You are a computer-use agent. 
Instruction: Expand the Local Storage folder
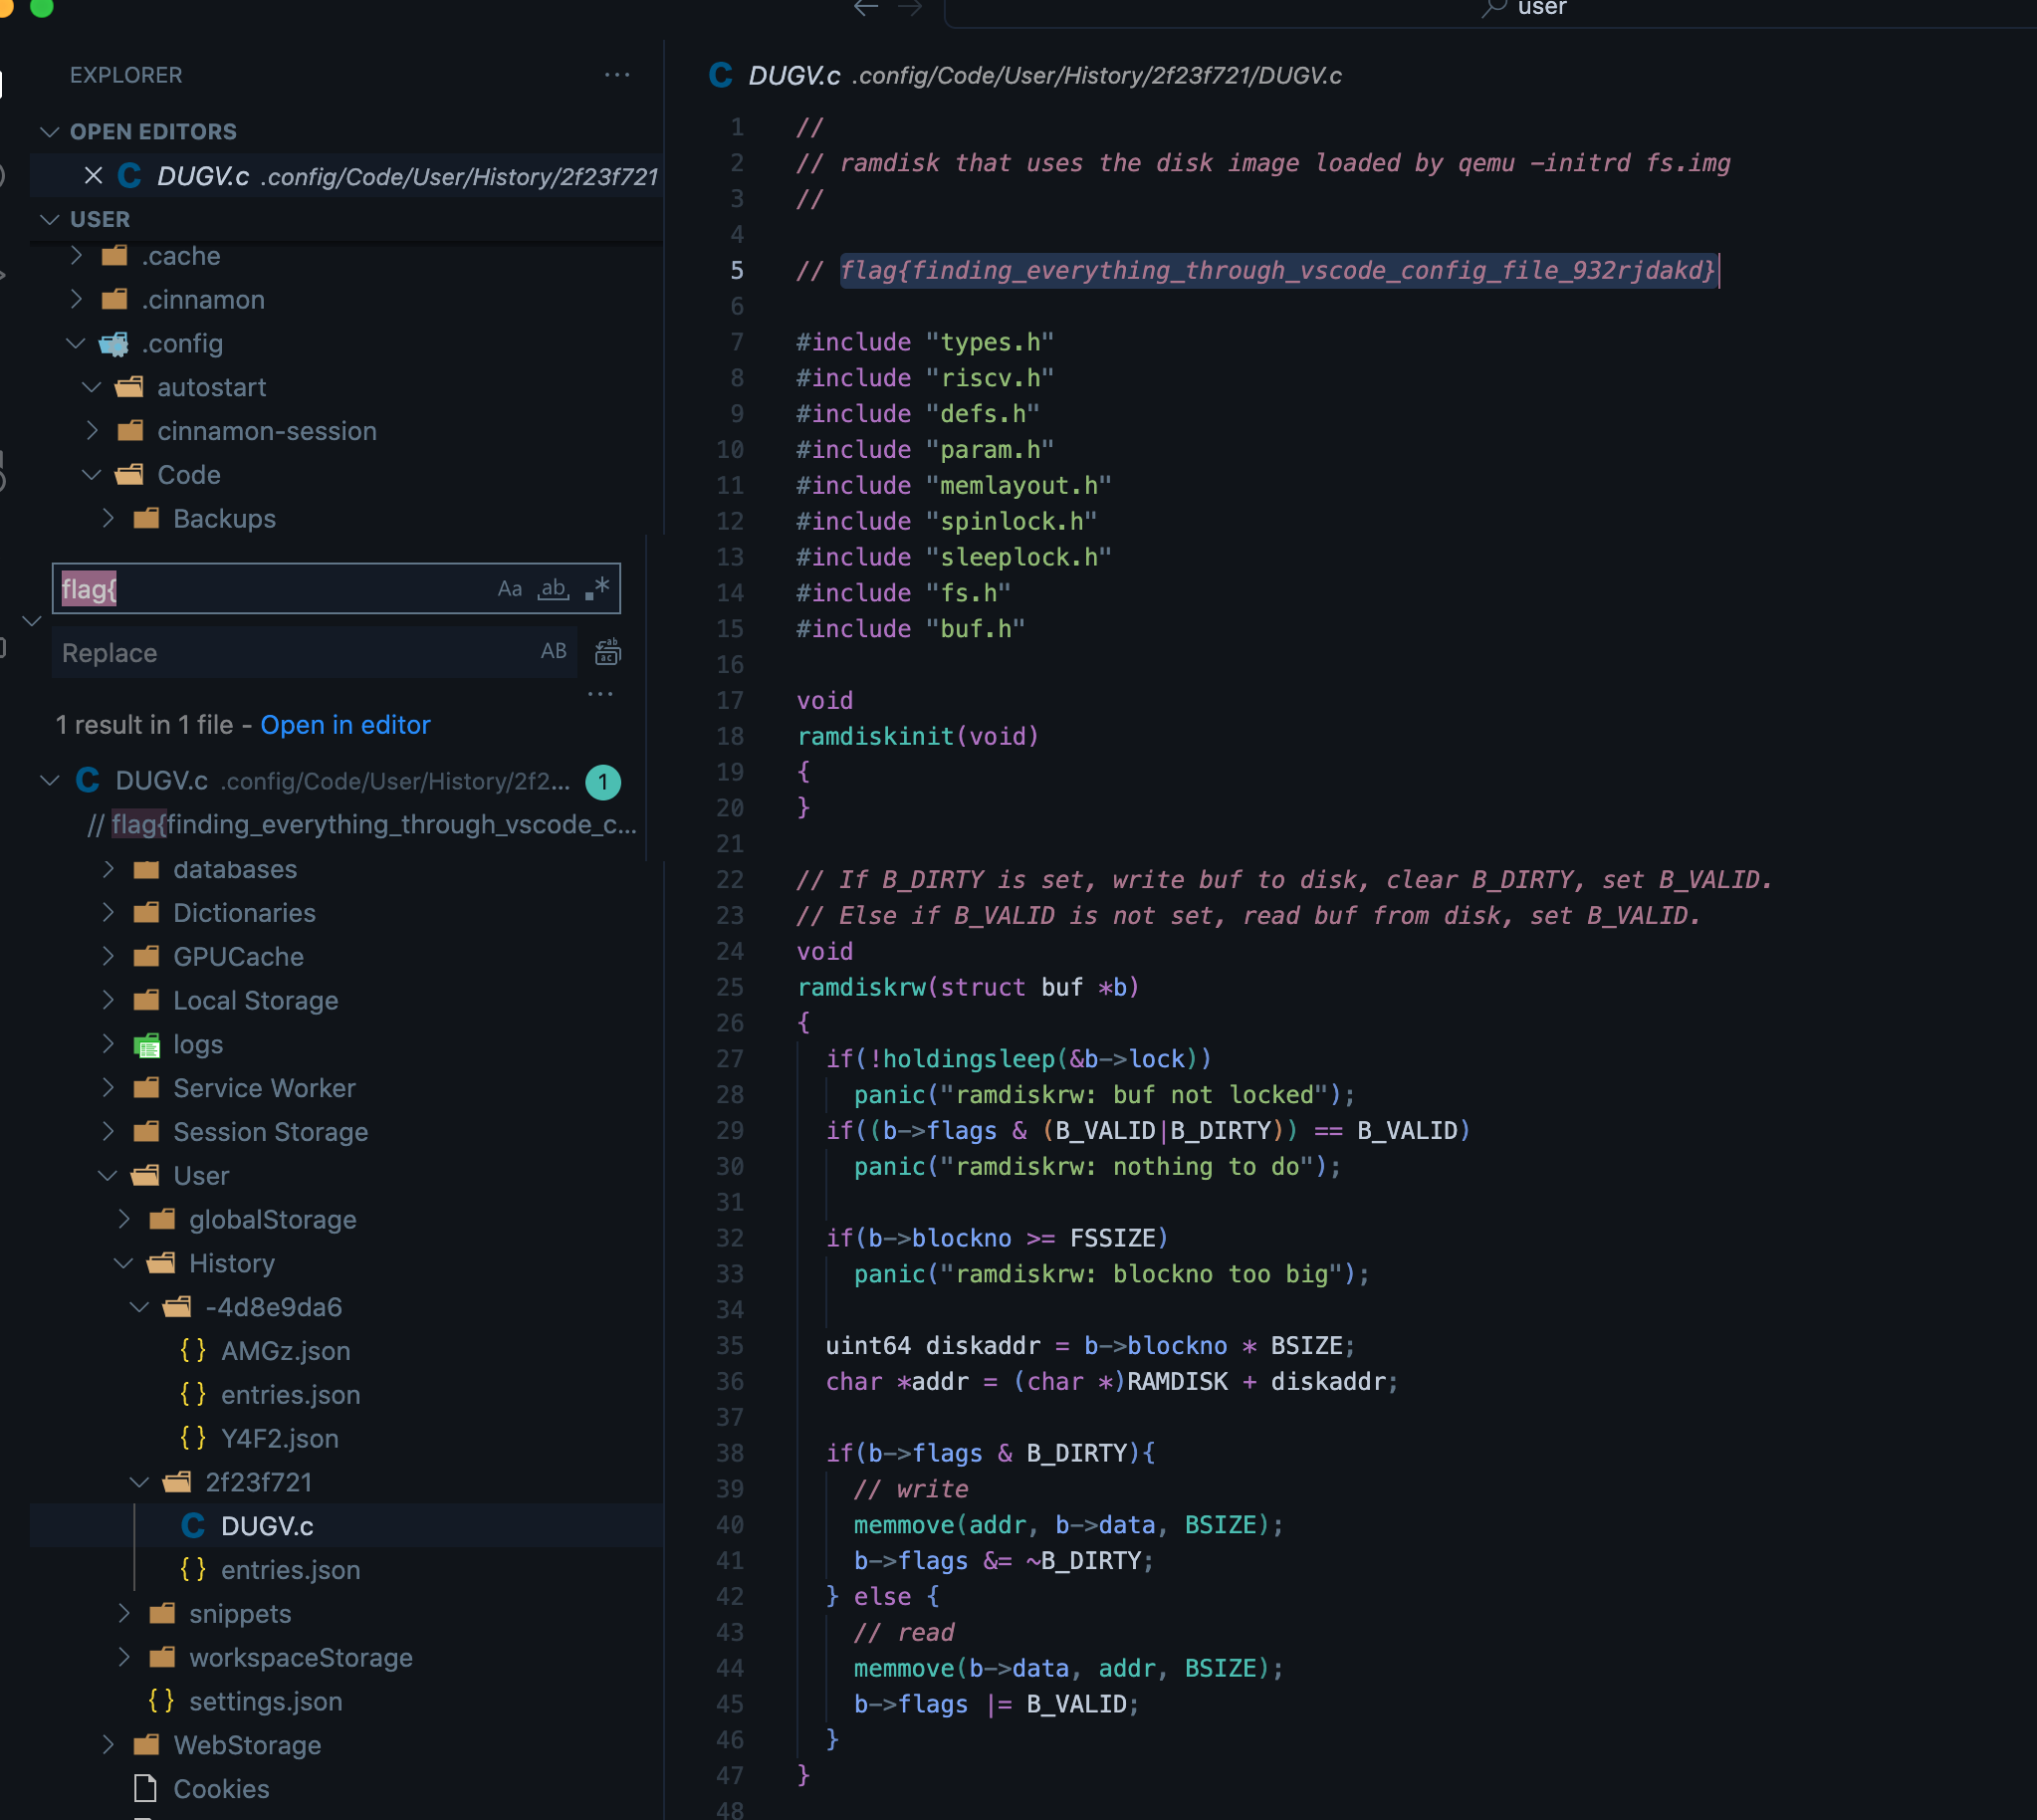point(108,1000)
